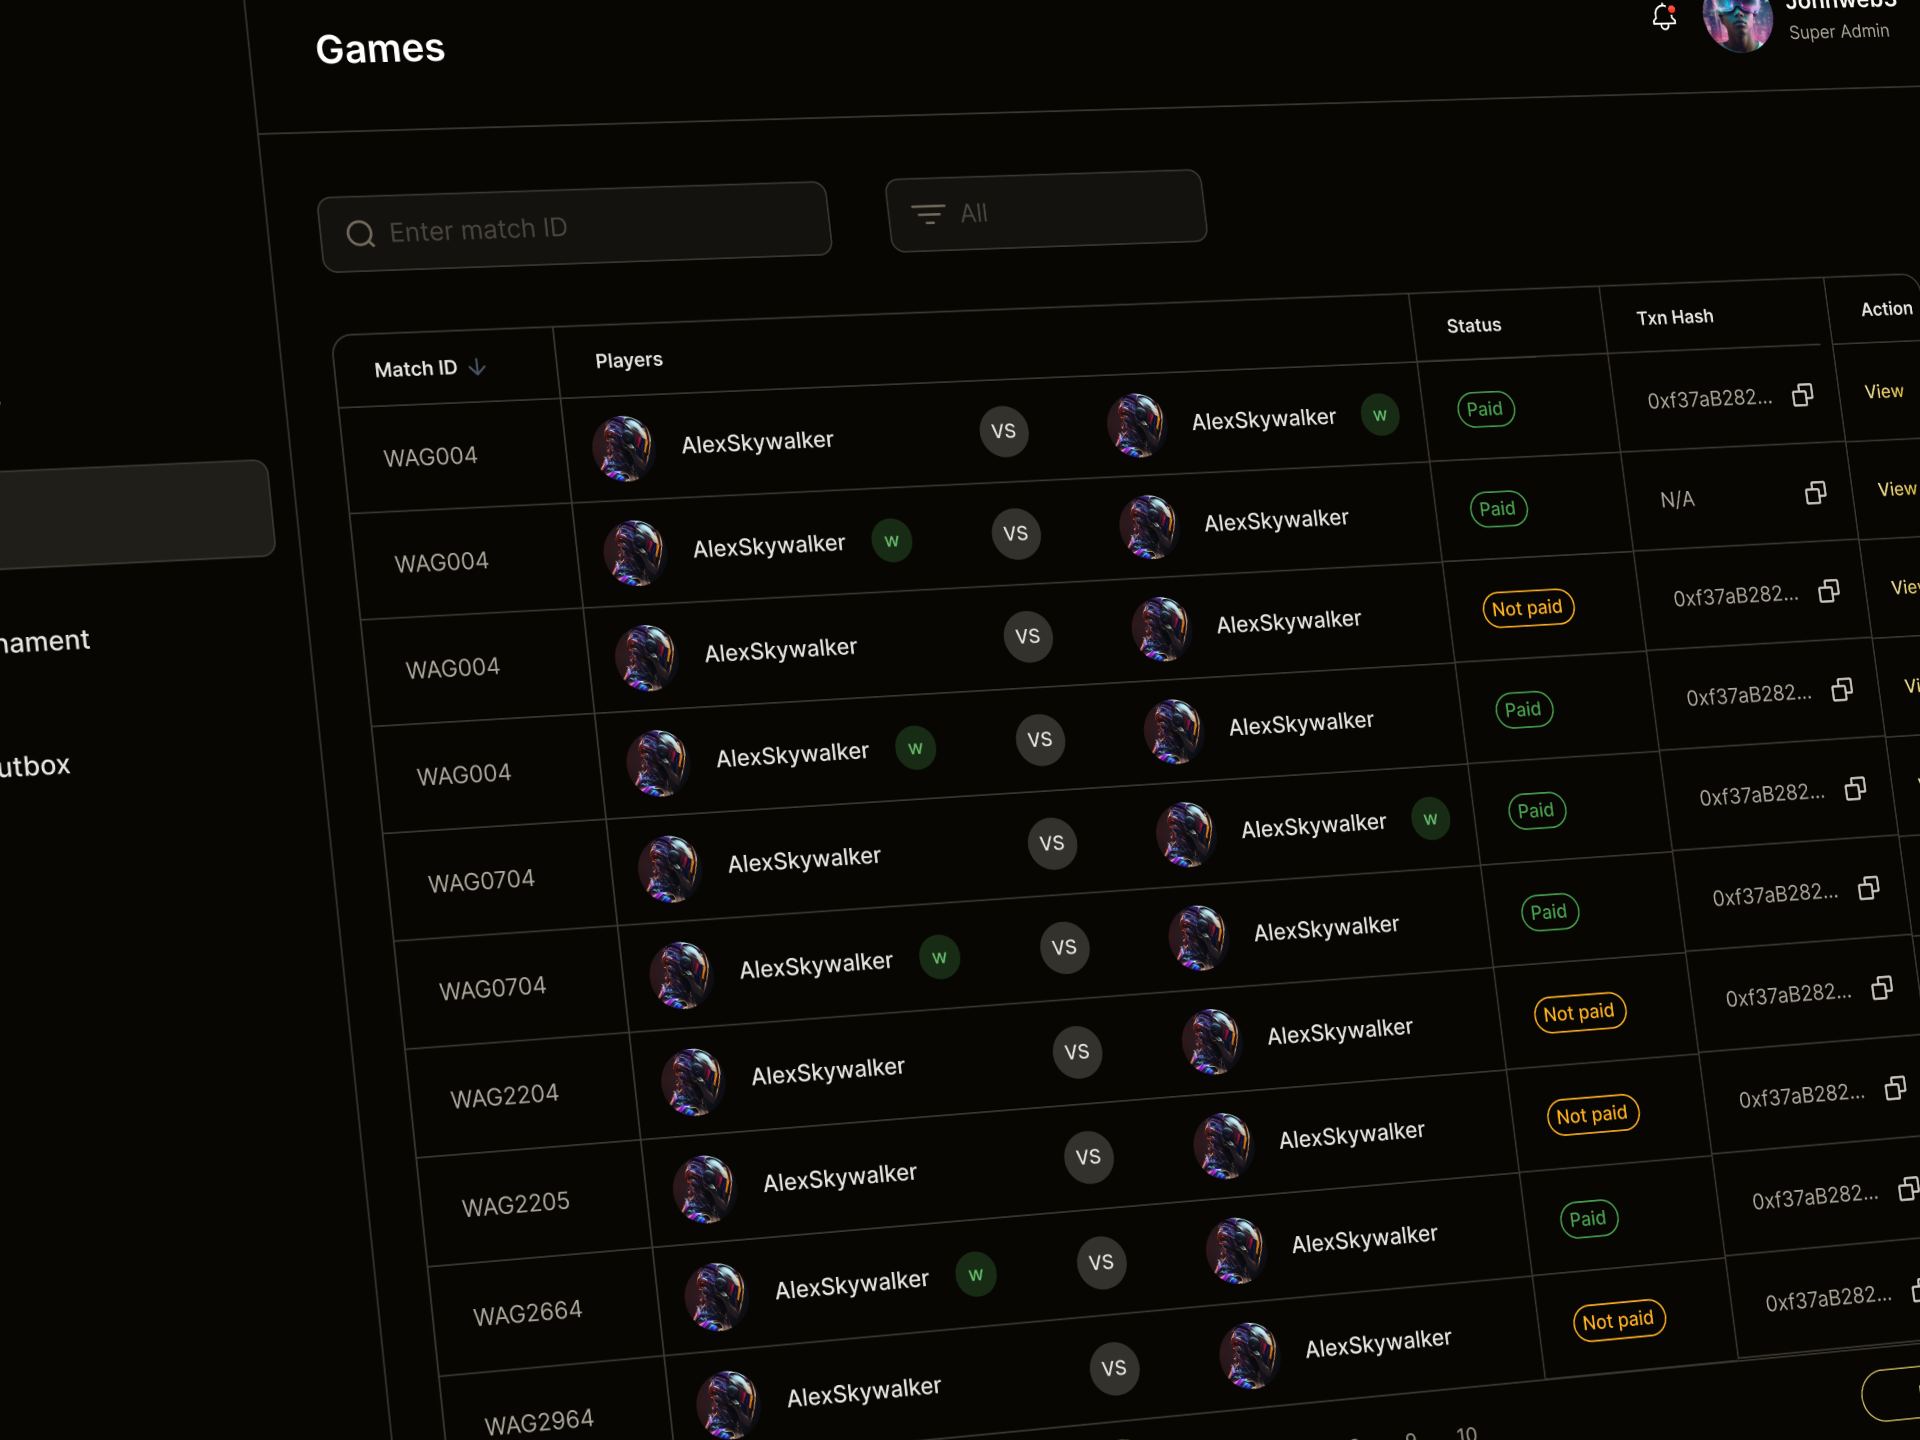Image resolution: width=1920 pixels, height=1440 pixels.
Task: Copy hash in the N/A row
Action: 1815,493
